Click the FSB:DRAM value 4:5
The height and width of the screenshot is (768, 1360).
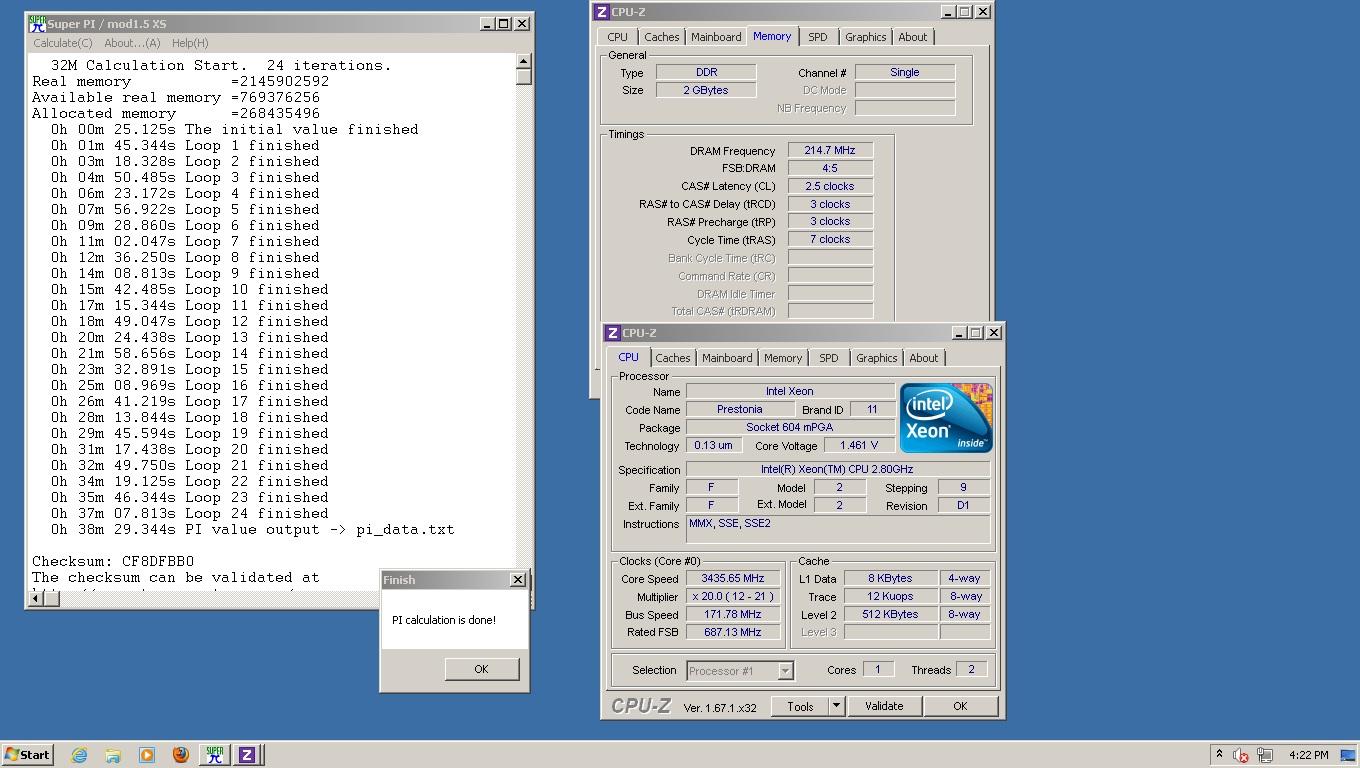tap(830, 168)
